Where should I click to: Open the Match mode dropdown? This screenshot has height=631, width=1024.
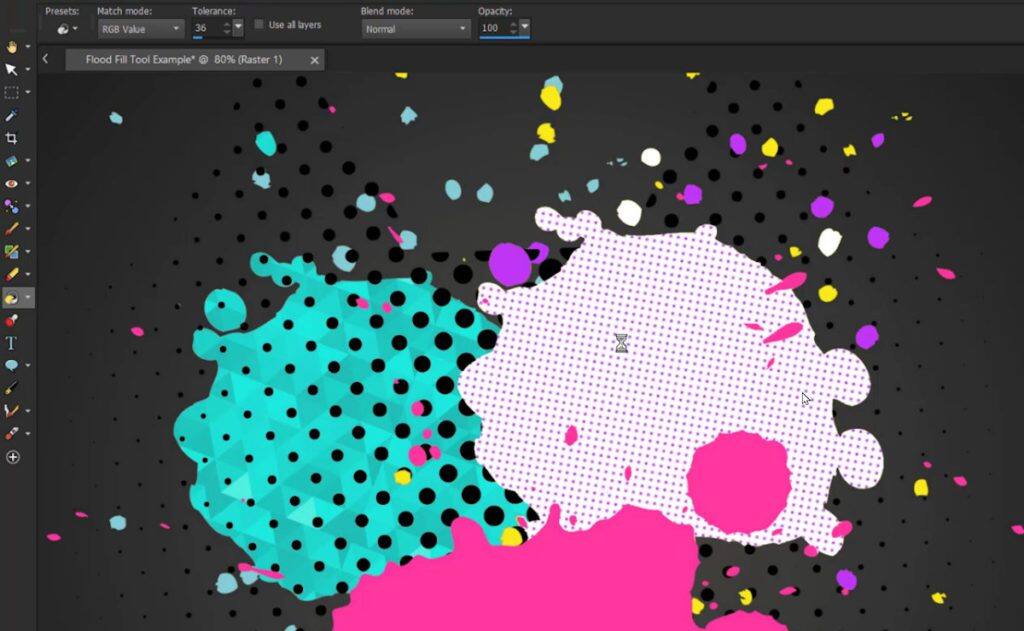pyautogui.click(x=140, y=28)
